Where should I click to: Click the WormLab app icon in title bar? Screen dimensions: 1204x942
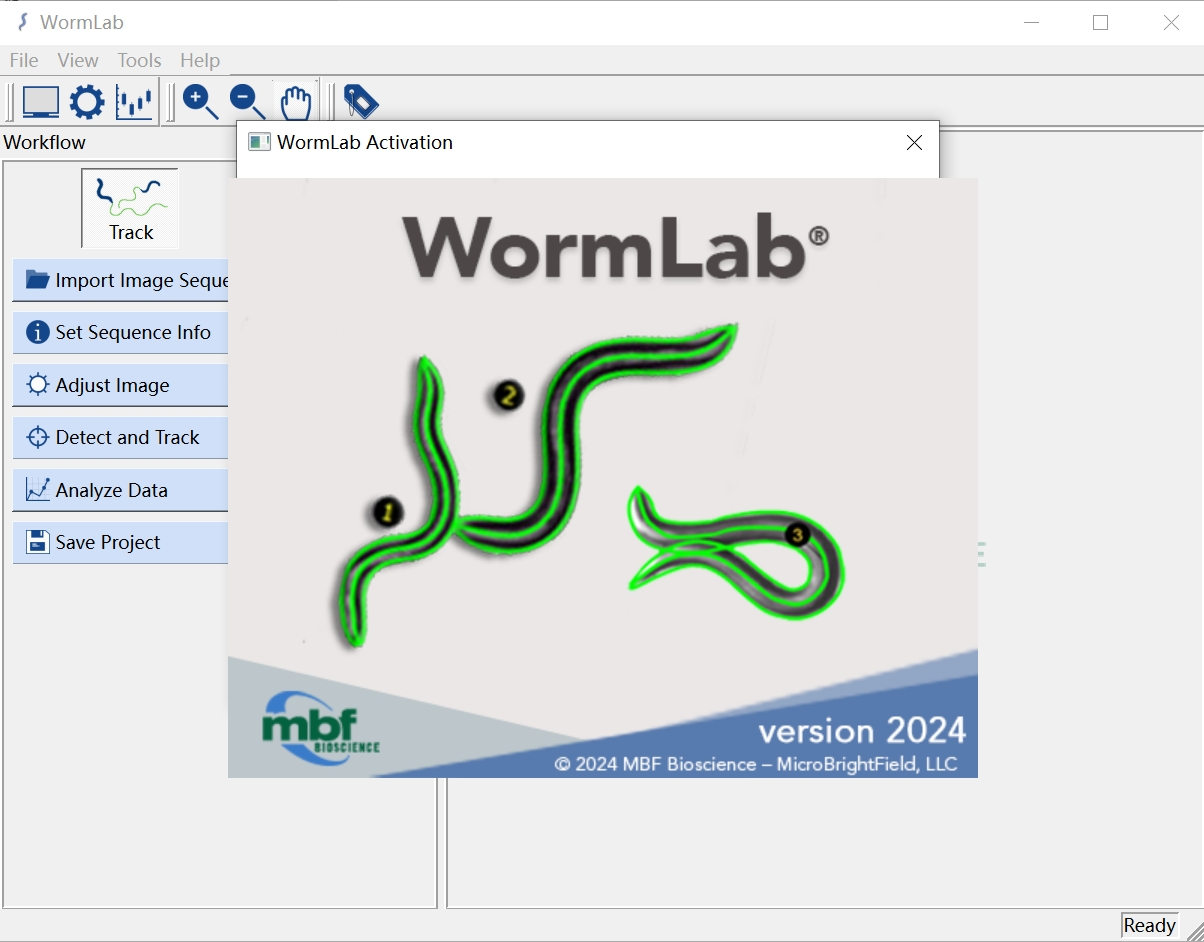[x=23, y=22]
